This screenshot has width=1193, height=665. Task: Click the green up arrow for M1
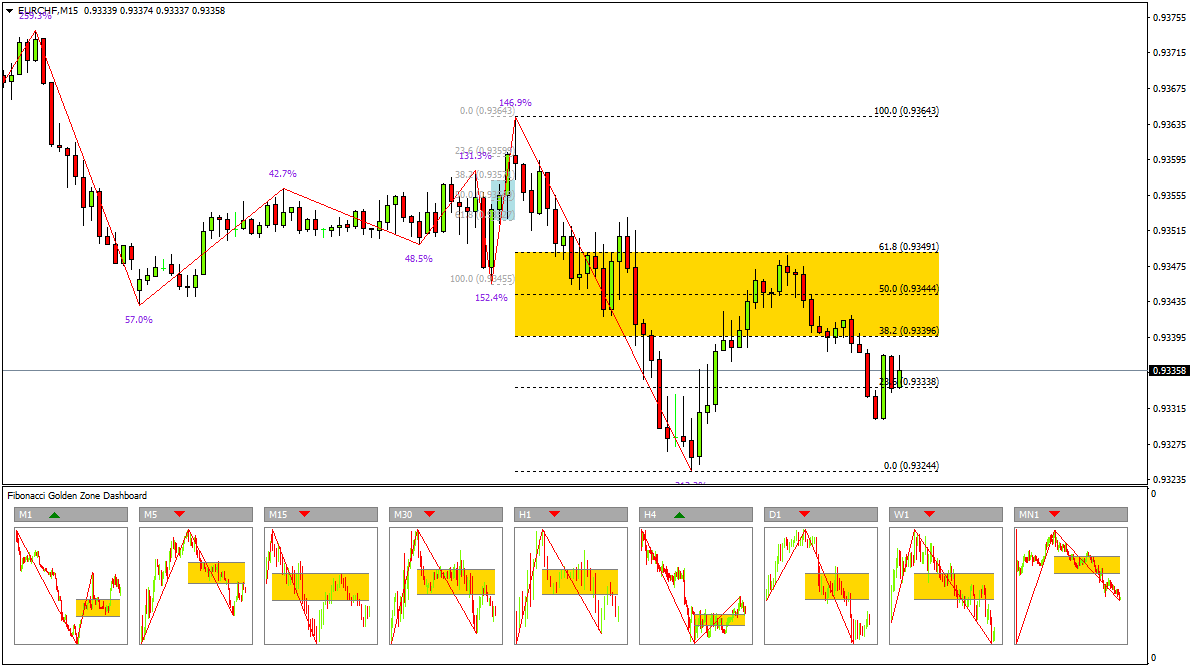pyautogui.click(x=54, y=514)
